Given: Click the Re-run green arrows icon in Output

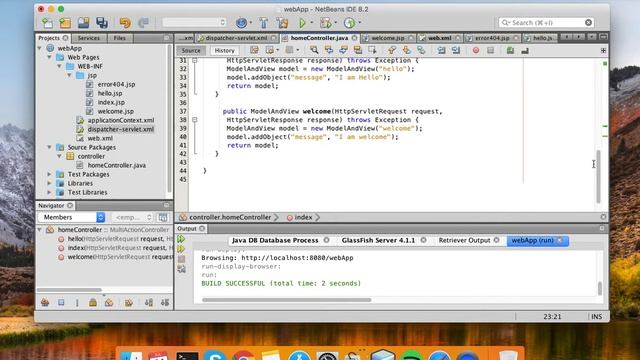Looking at the screenshot, I should coord(181,239).
